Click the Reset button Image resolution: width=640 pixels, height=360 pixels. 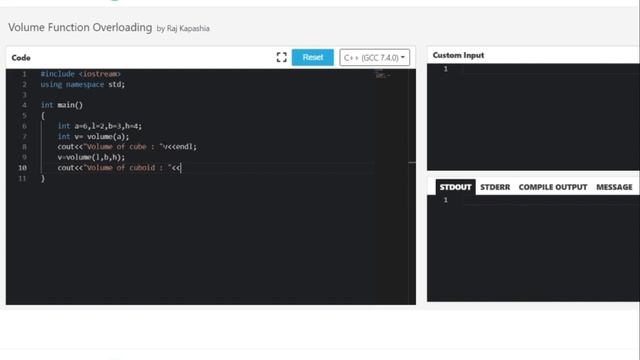coord(313,58)
